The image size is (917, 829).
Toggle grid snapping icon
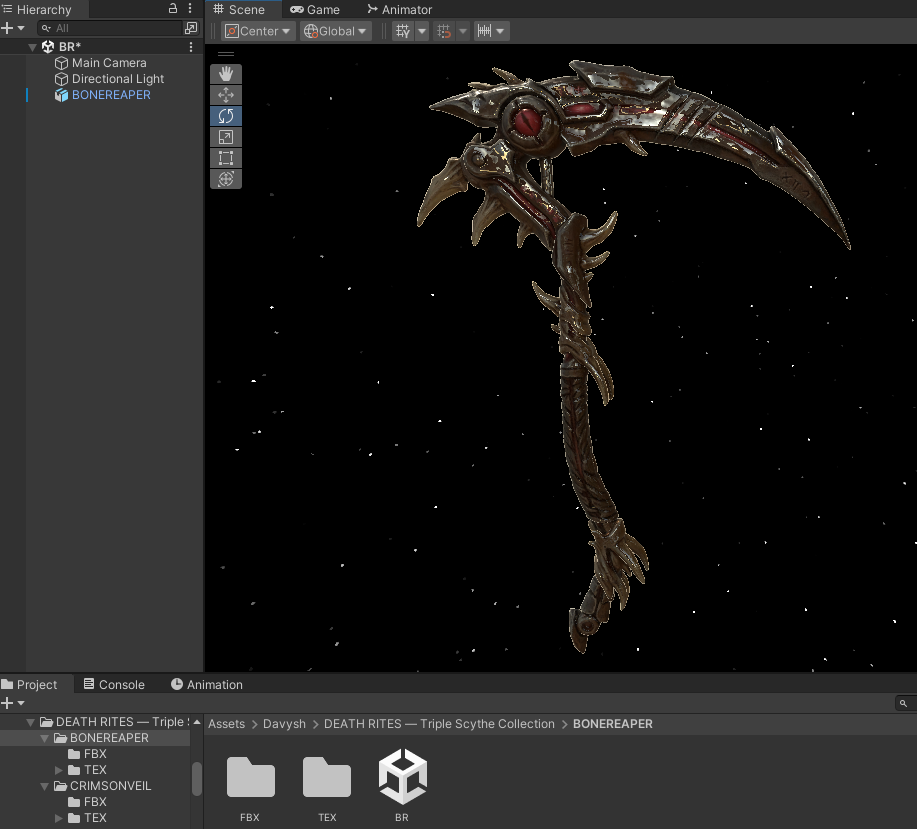coord(444,31)
